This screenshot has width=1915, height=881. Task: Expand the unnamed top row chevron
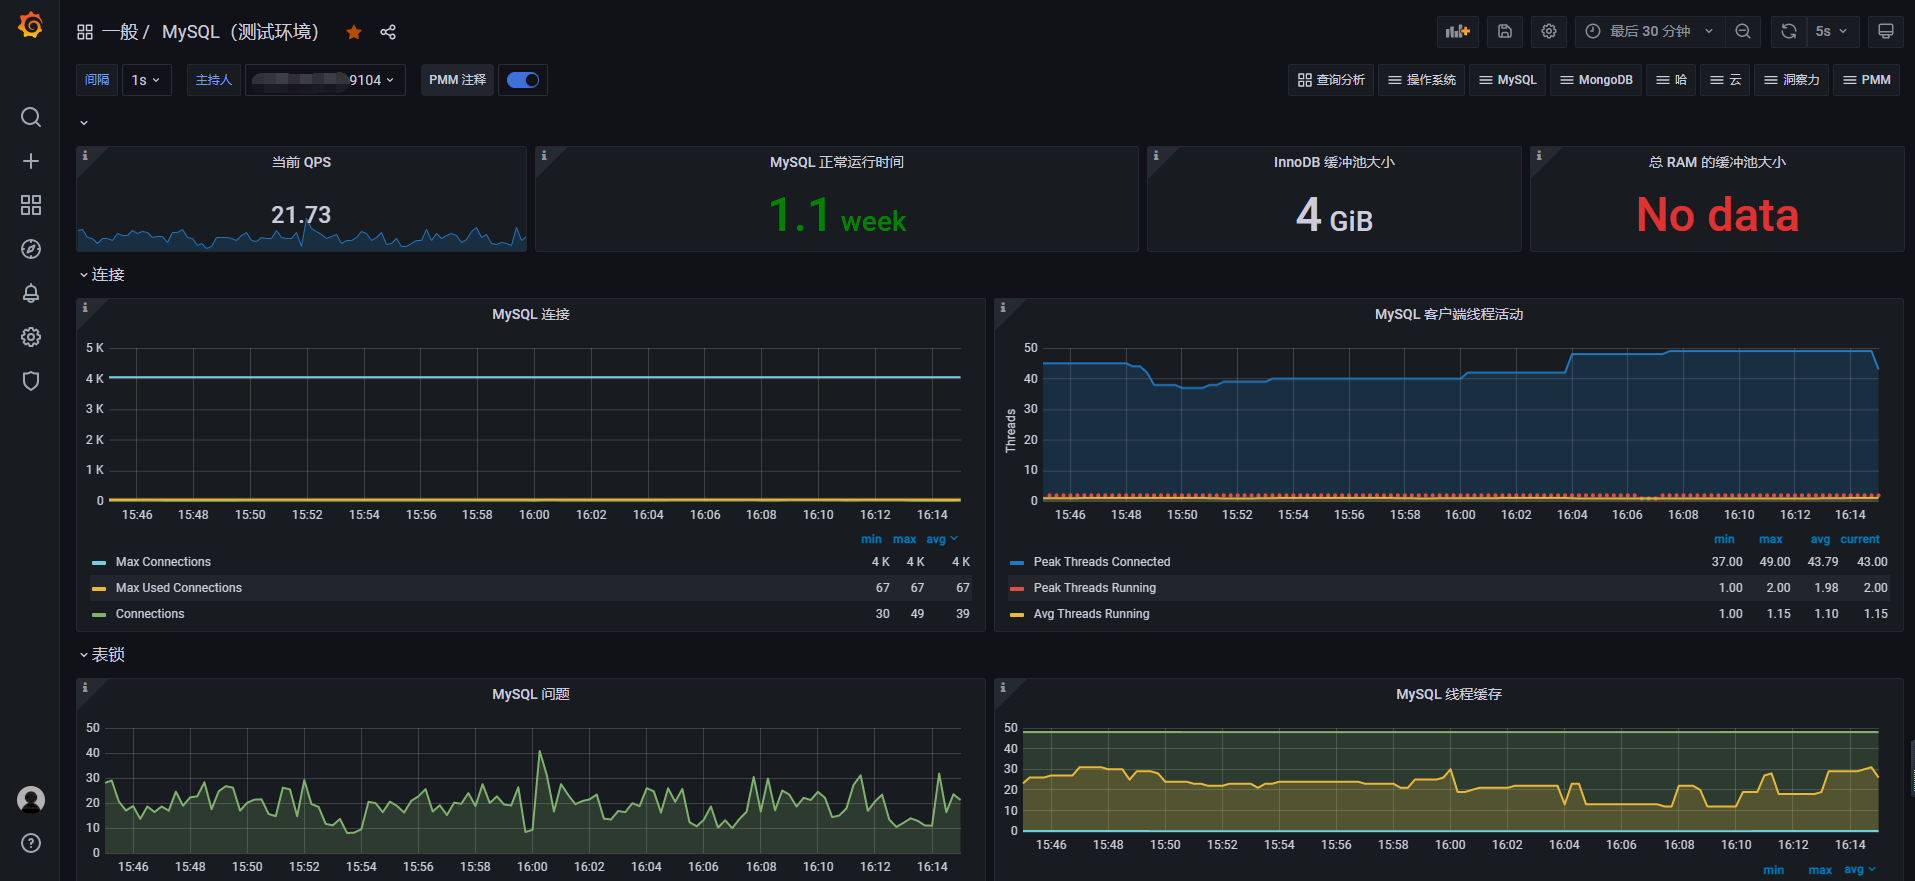tap(84, 122)
